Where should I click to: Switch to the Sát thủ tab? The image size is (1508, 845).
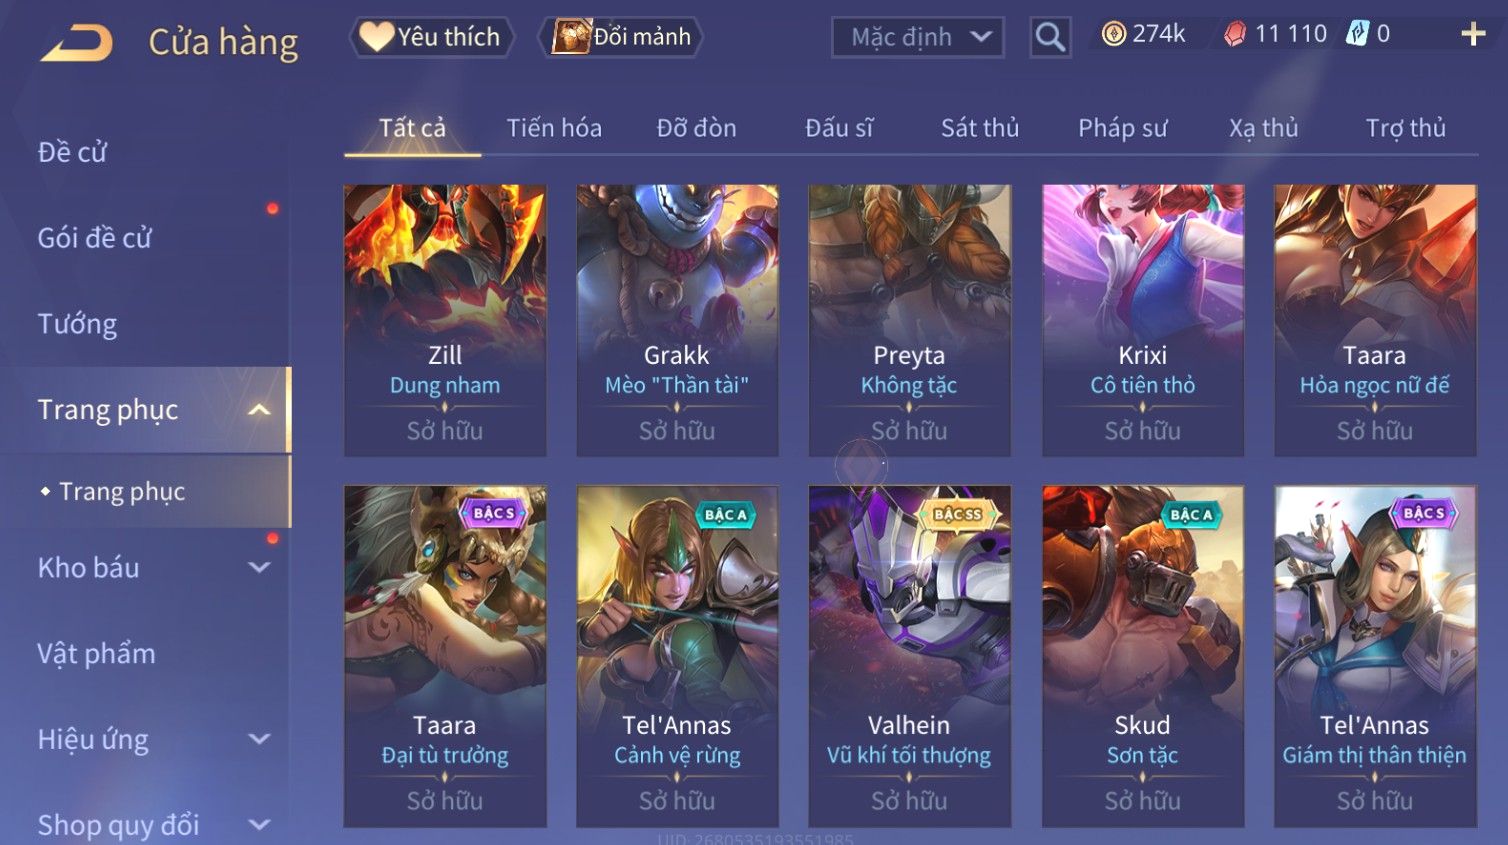coord(980,128)
